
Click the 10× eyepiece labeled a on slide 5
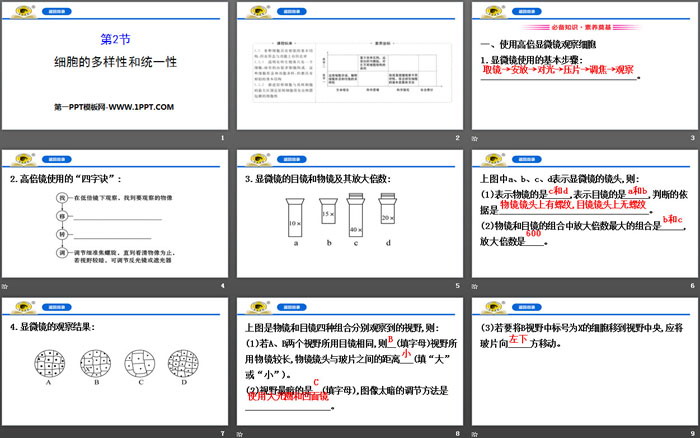(295, 217)
